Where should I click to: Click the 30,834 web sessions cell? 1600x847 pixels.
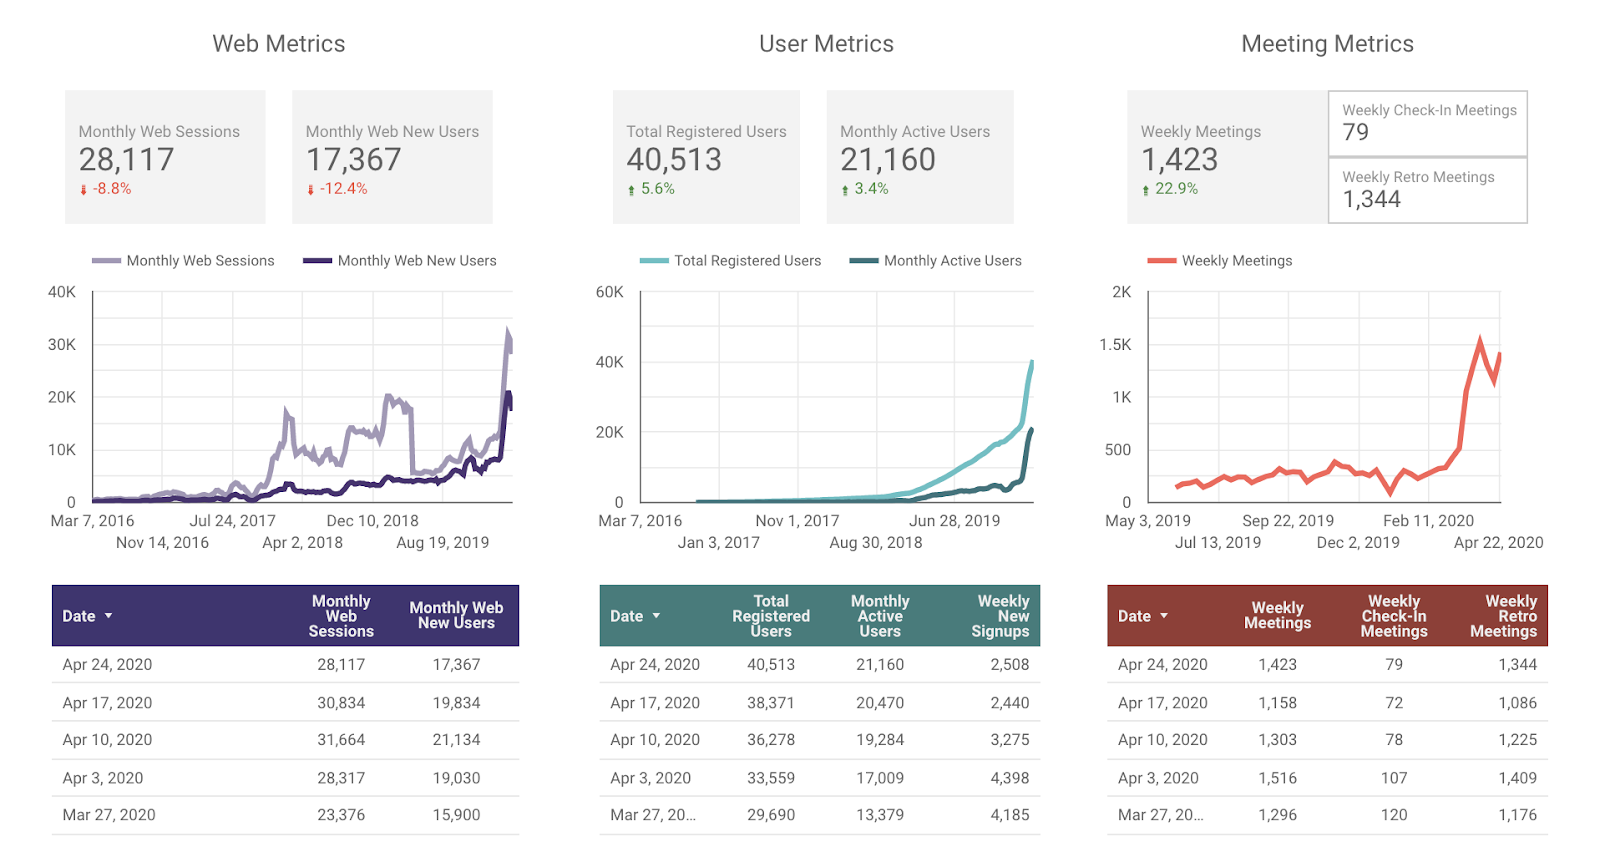pyautogui.click(x=341, y=703)
